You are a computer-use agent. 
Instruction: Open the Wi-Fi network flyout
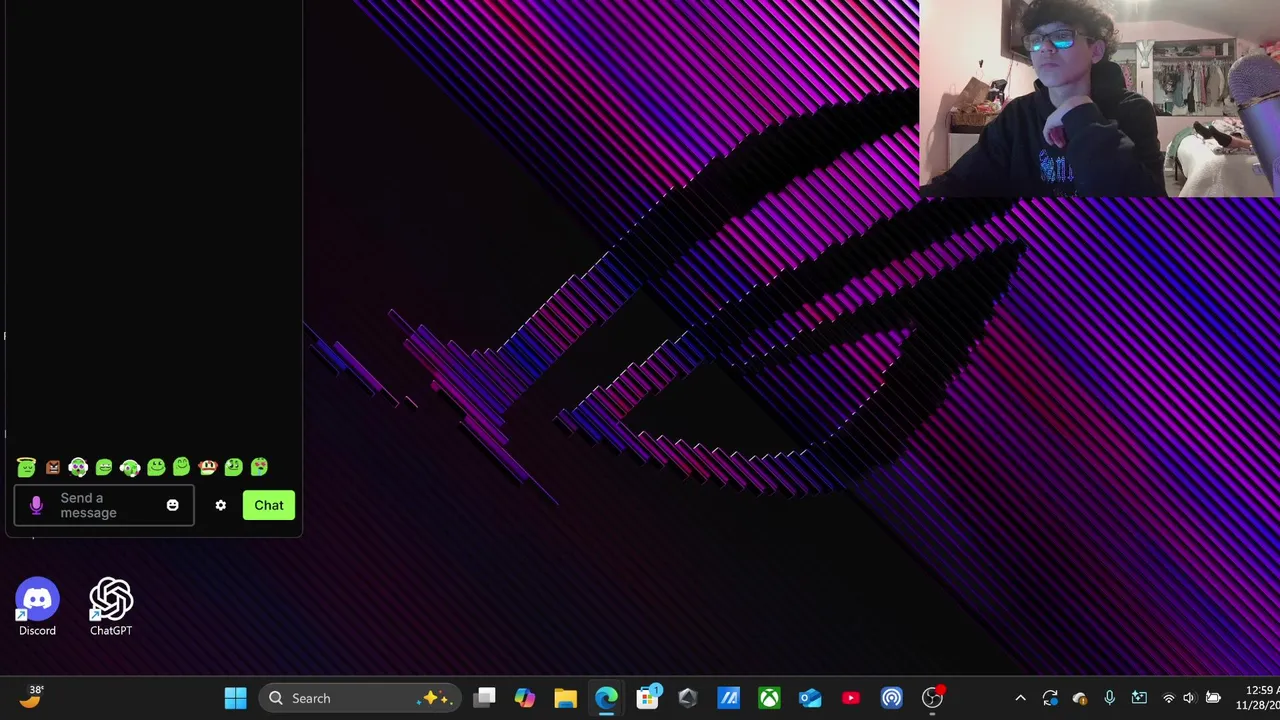[x=1168, y=698]
